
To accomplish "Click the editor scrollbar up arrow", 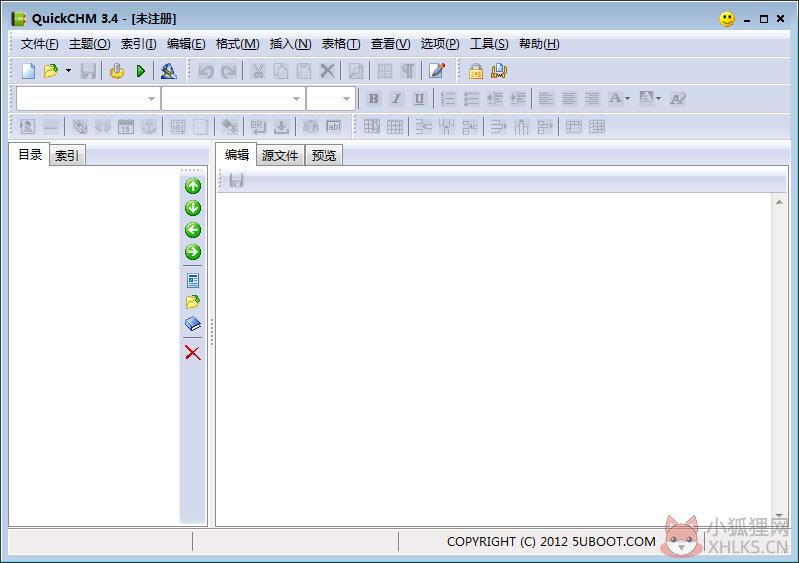I will click(779, 202).
